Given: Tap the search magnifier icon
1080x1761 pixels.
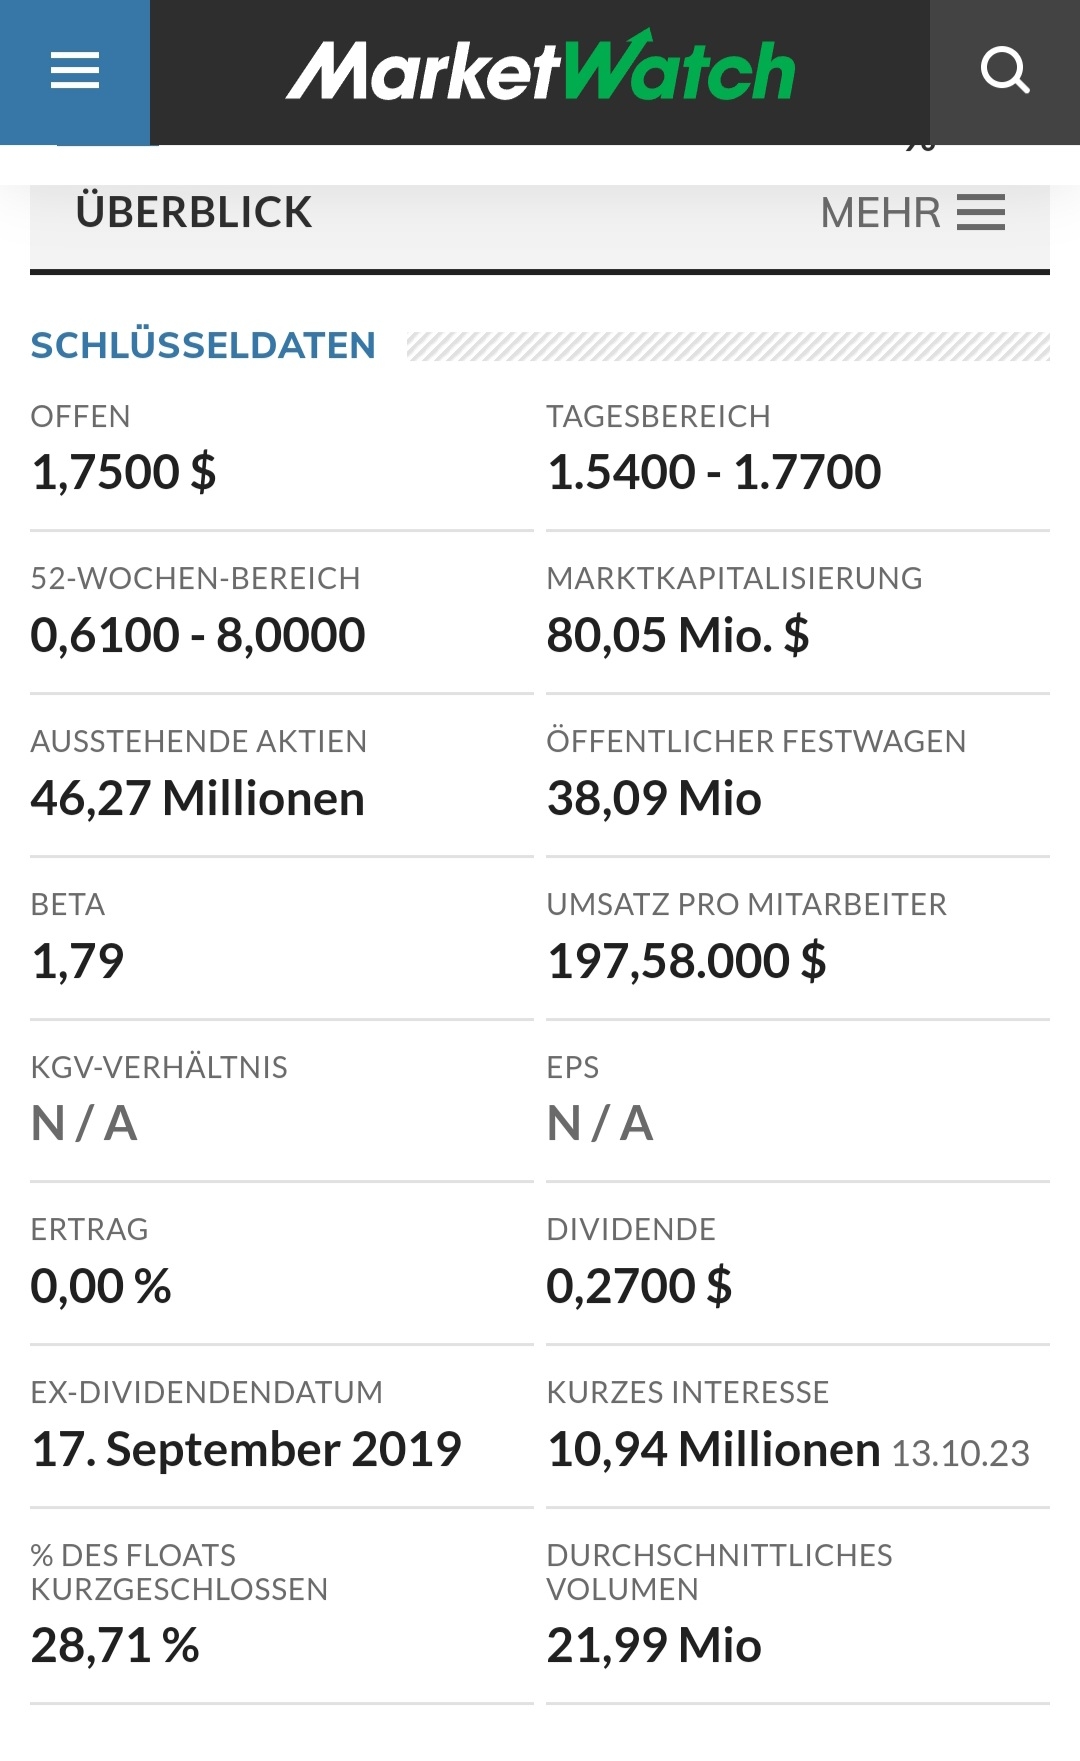Looking at the screenshot, I should (x=1004, y=71).
